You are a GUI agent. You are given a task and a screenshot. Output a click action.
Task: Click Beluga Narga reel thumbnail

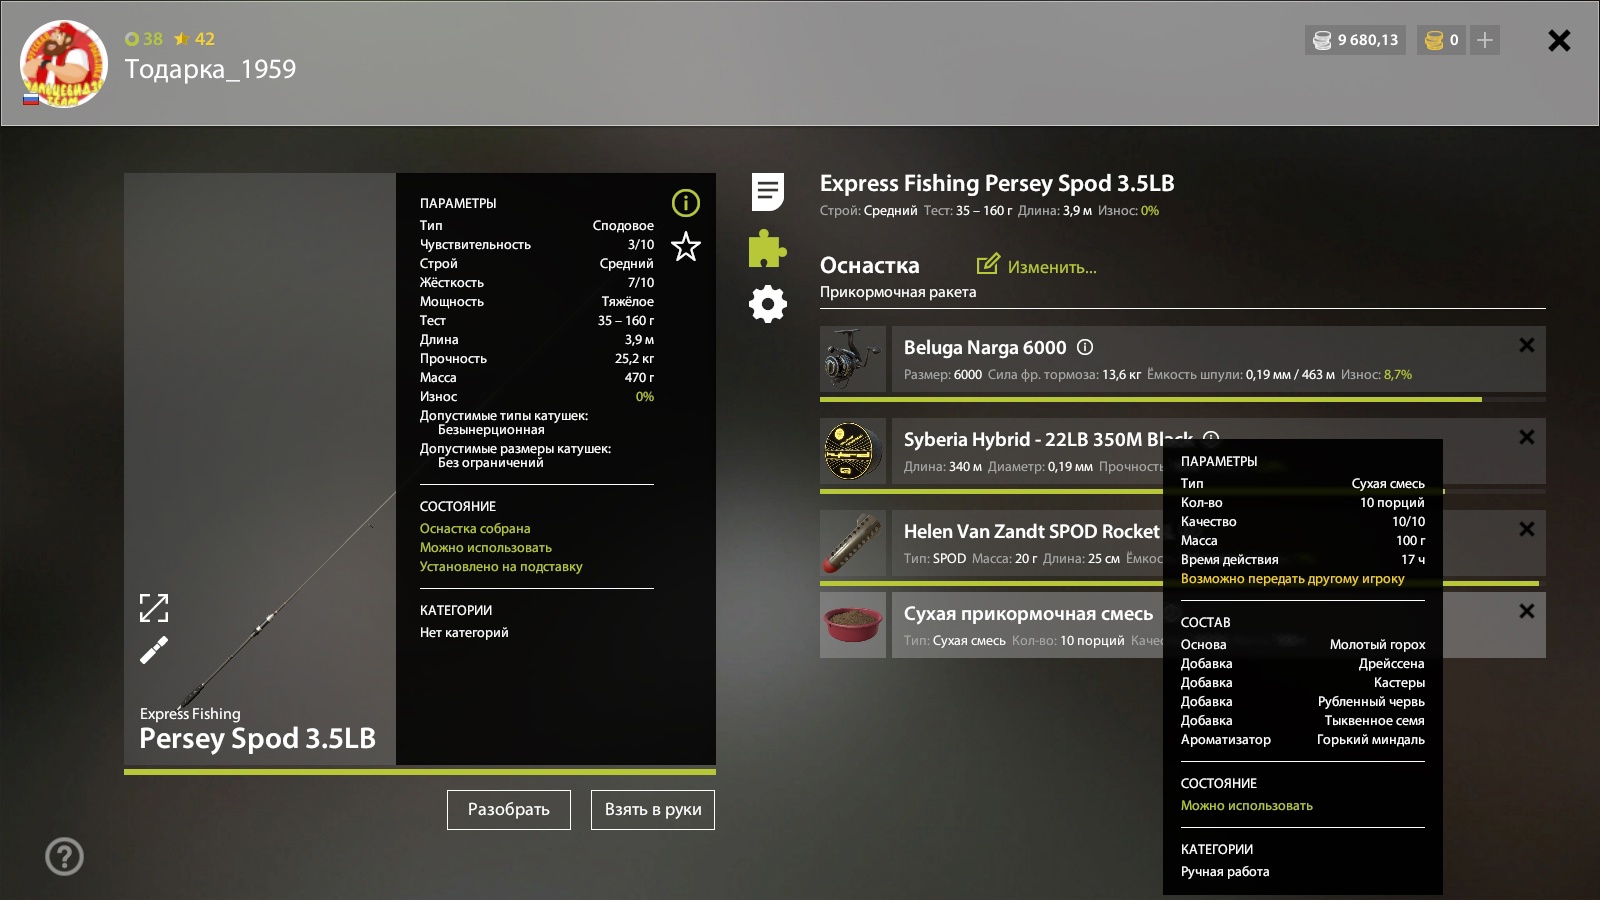(x=853, y=359)
